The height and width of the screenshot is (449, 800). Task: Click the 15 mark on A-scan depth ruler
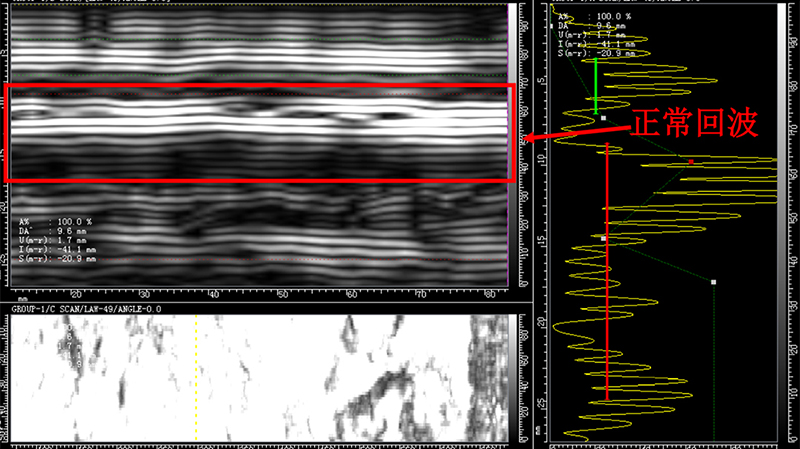[541, 240]
